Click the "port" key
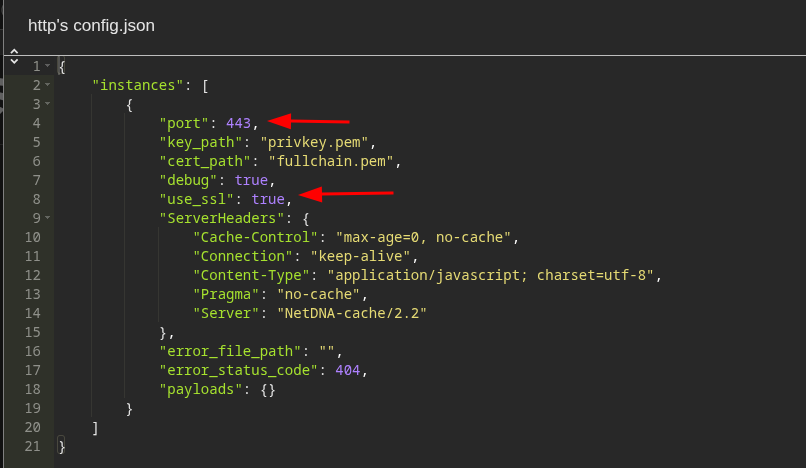 (184, 123)
